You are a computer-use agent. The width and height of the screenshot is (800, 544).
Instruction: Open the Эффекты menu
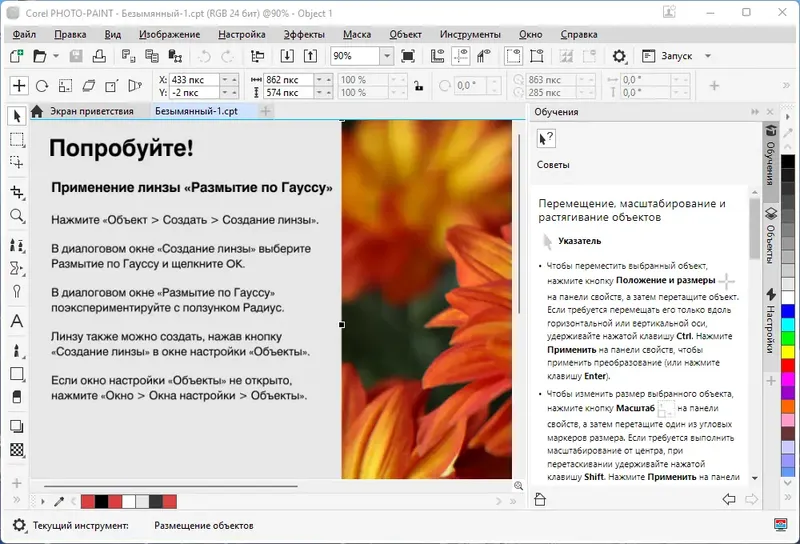coord(303,34)
